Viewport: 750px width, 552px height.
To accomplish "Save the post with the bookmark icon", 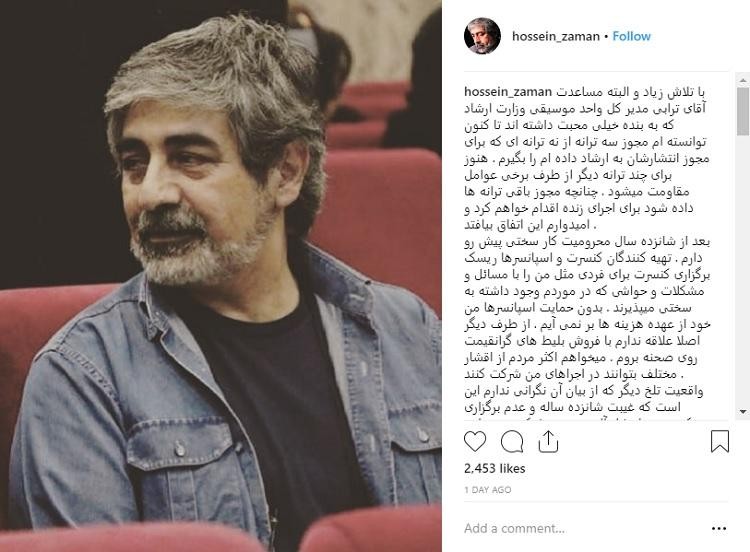I will pos(719,441).
